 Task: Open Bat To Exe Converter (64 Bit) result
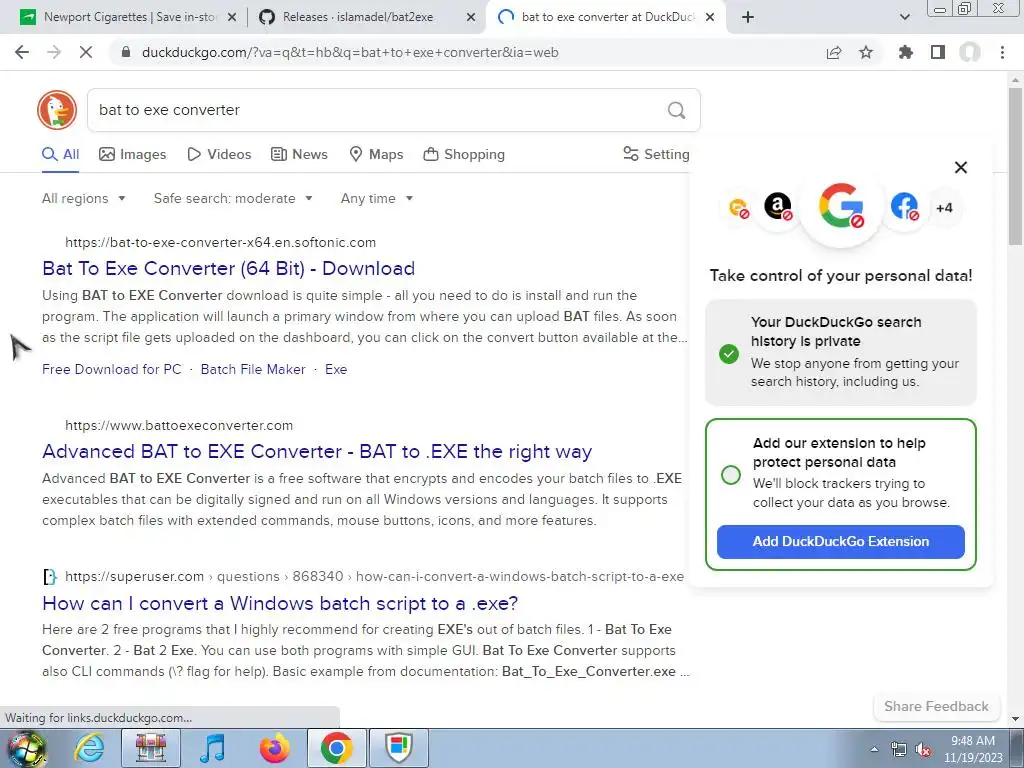click(229, 268)
